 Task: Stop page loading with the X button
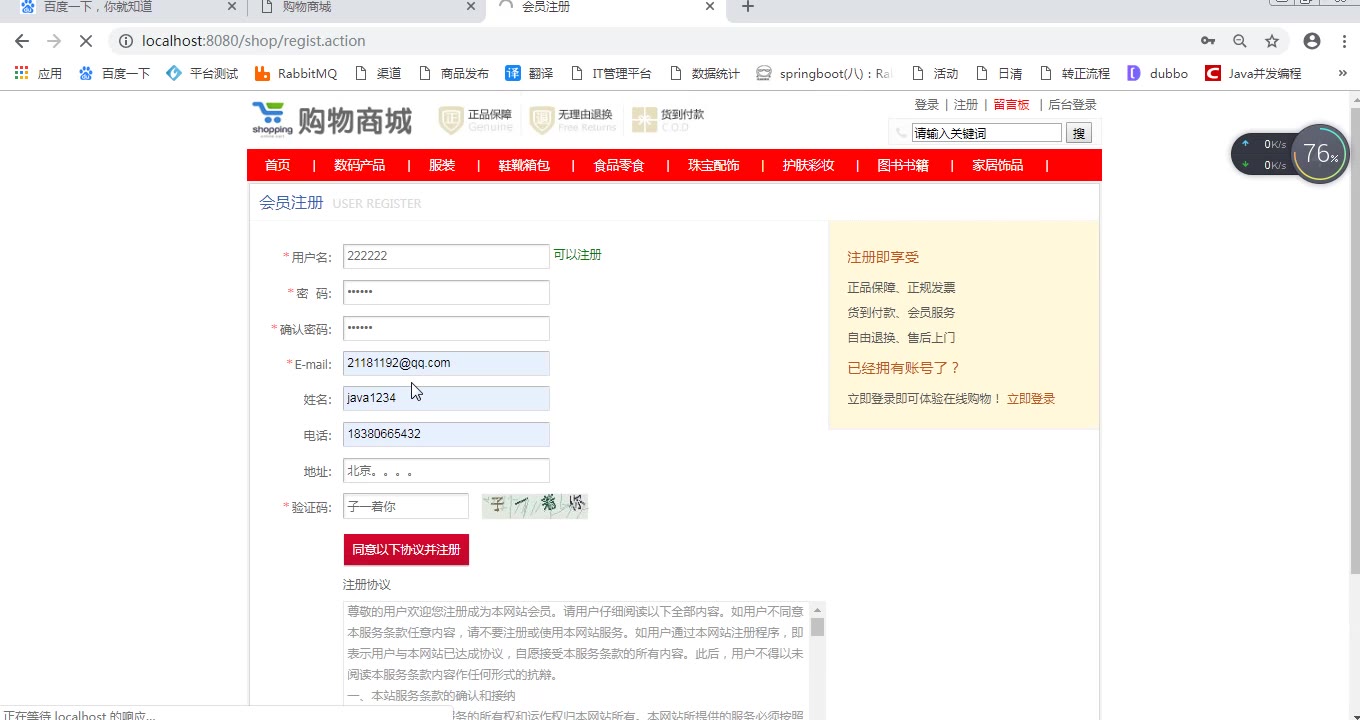click(x=86, y=41)
